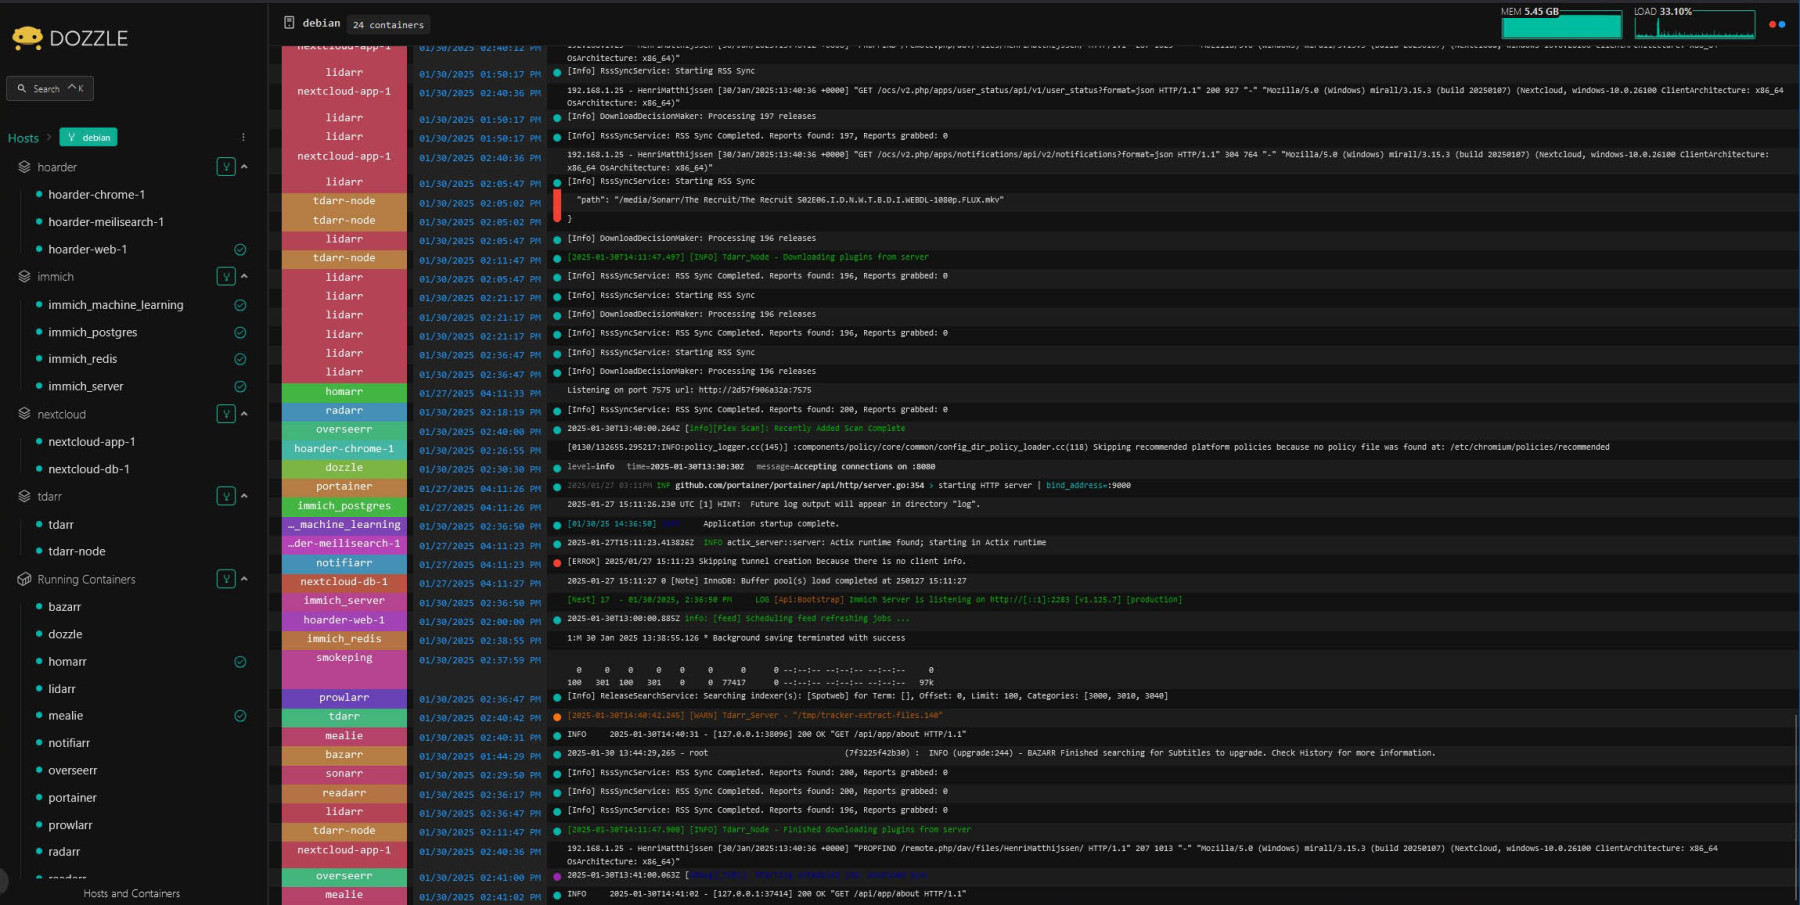
Task: Collapse the hoarder stack chevron
Action: (244, 167)
